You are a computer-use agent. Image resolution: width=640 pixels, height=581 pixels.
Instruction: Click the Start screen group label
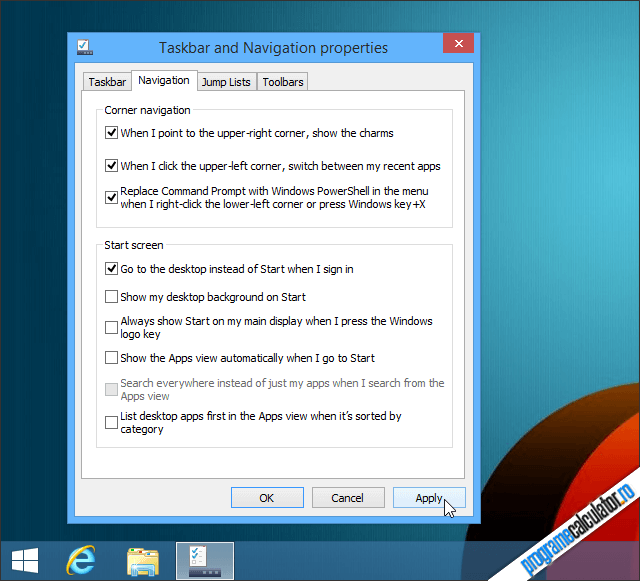click(134, 245)
